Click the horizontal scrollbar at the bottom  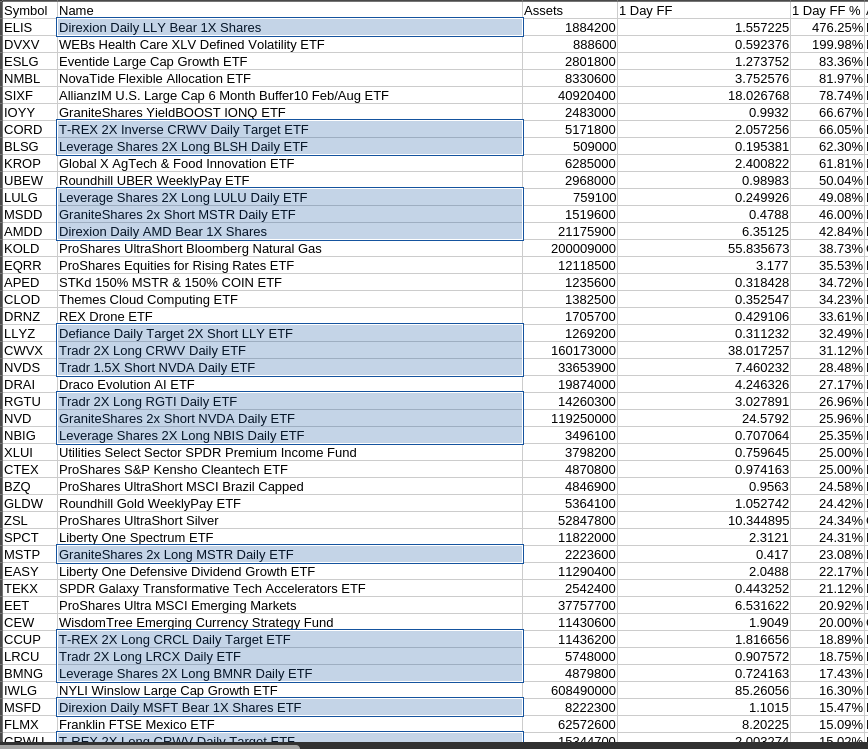[151, 746]
